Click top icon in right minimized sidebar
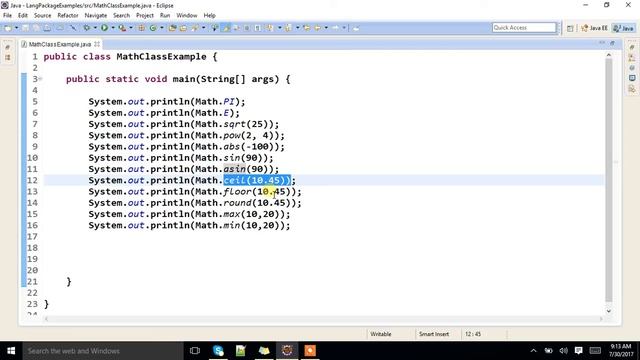640x360 pixels. 632,48
